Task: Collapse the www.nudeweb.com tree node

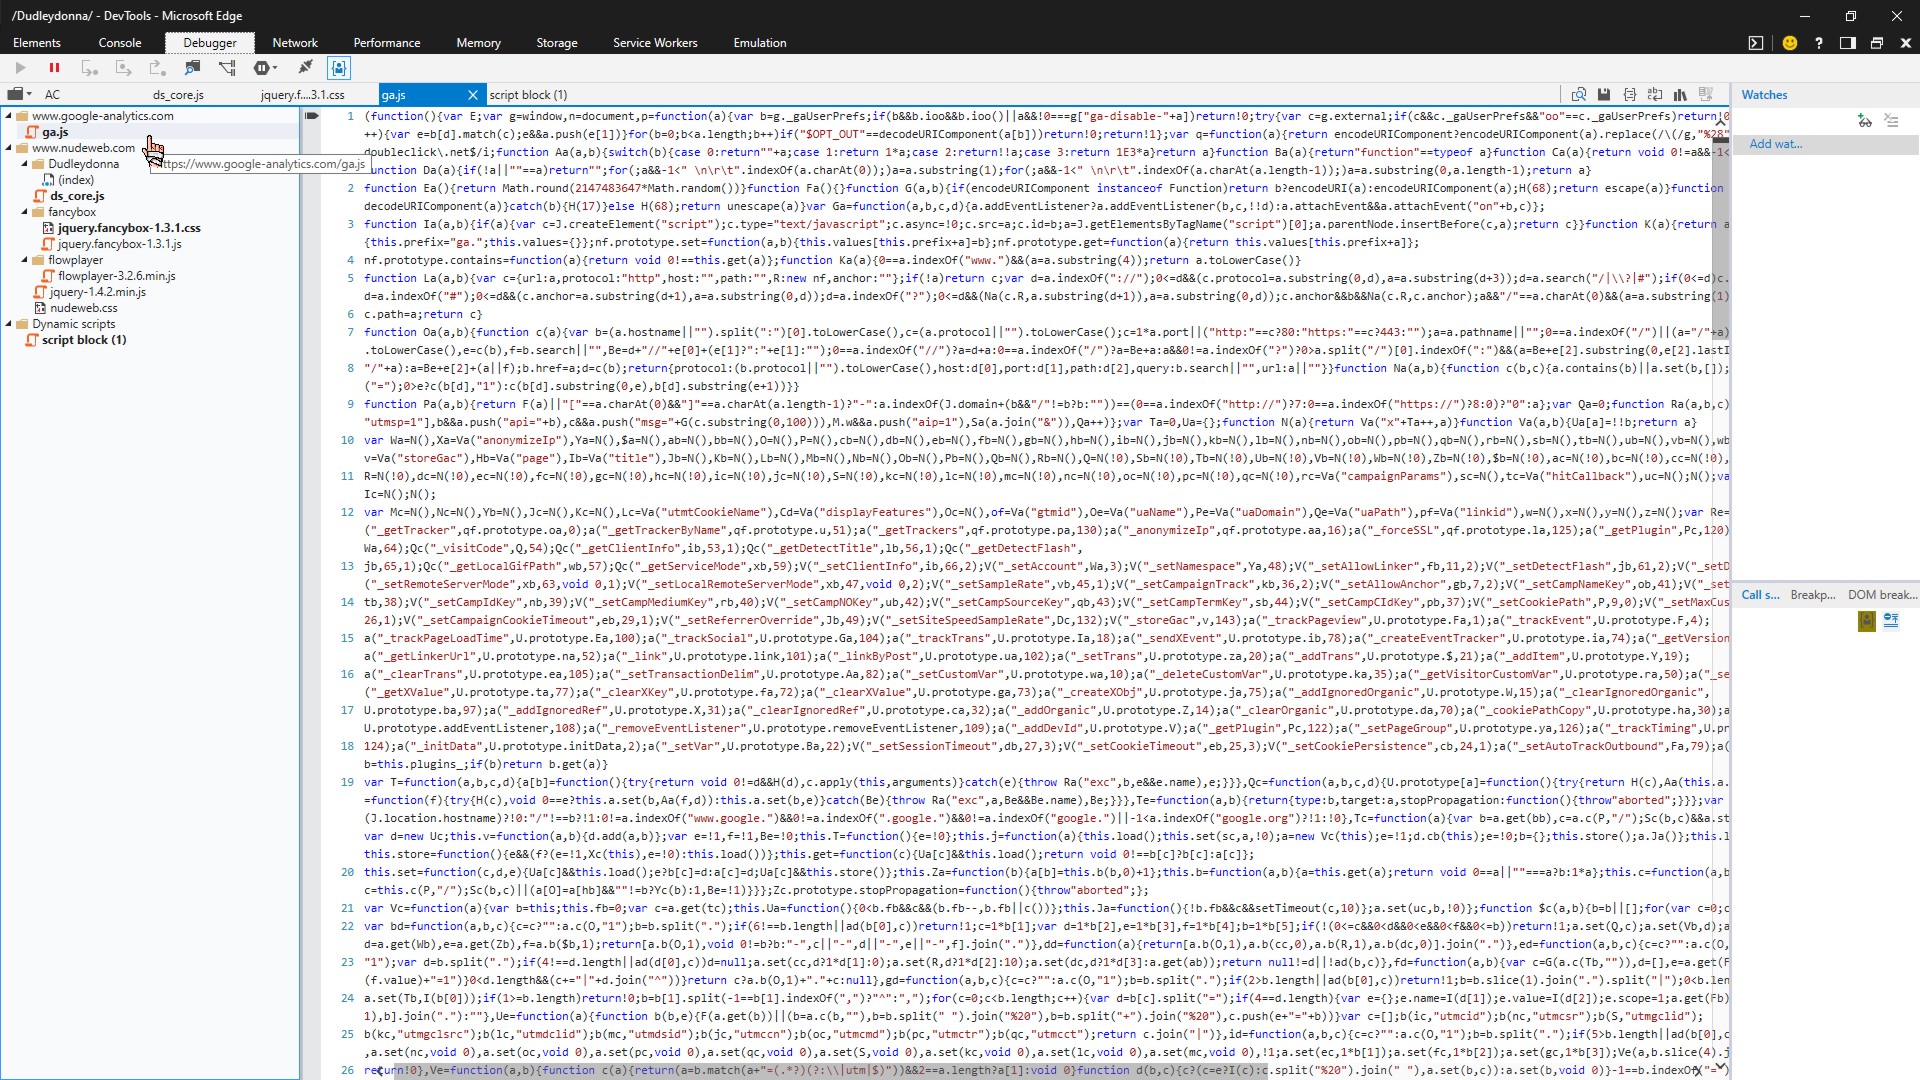Action: (9, 148)
